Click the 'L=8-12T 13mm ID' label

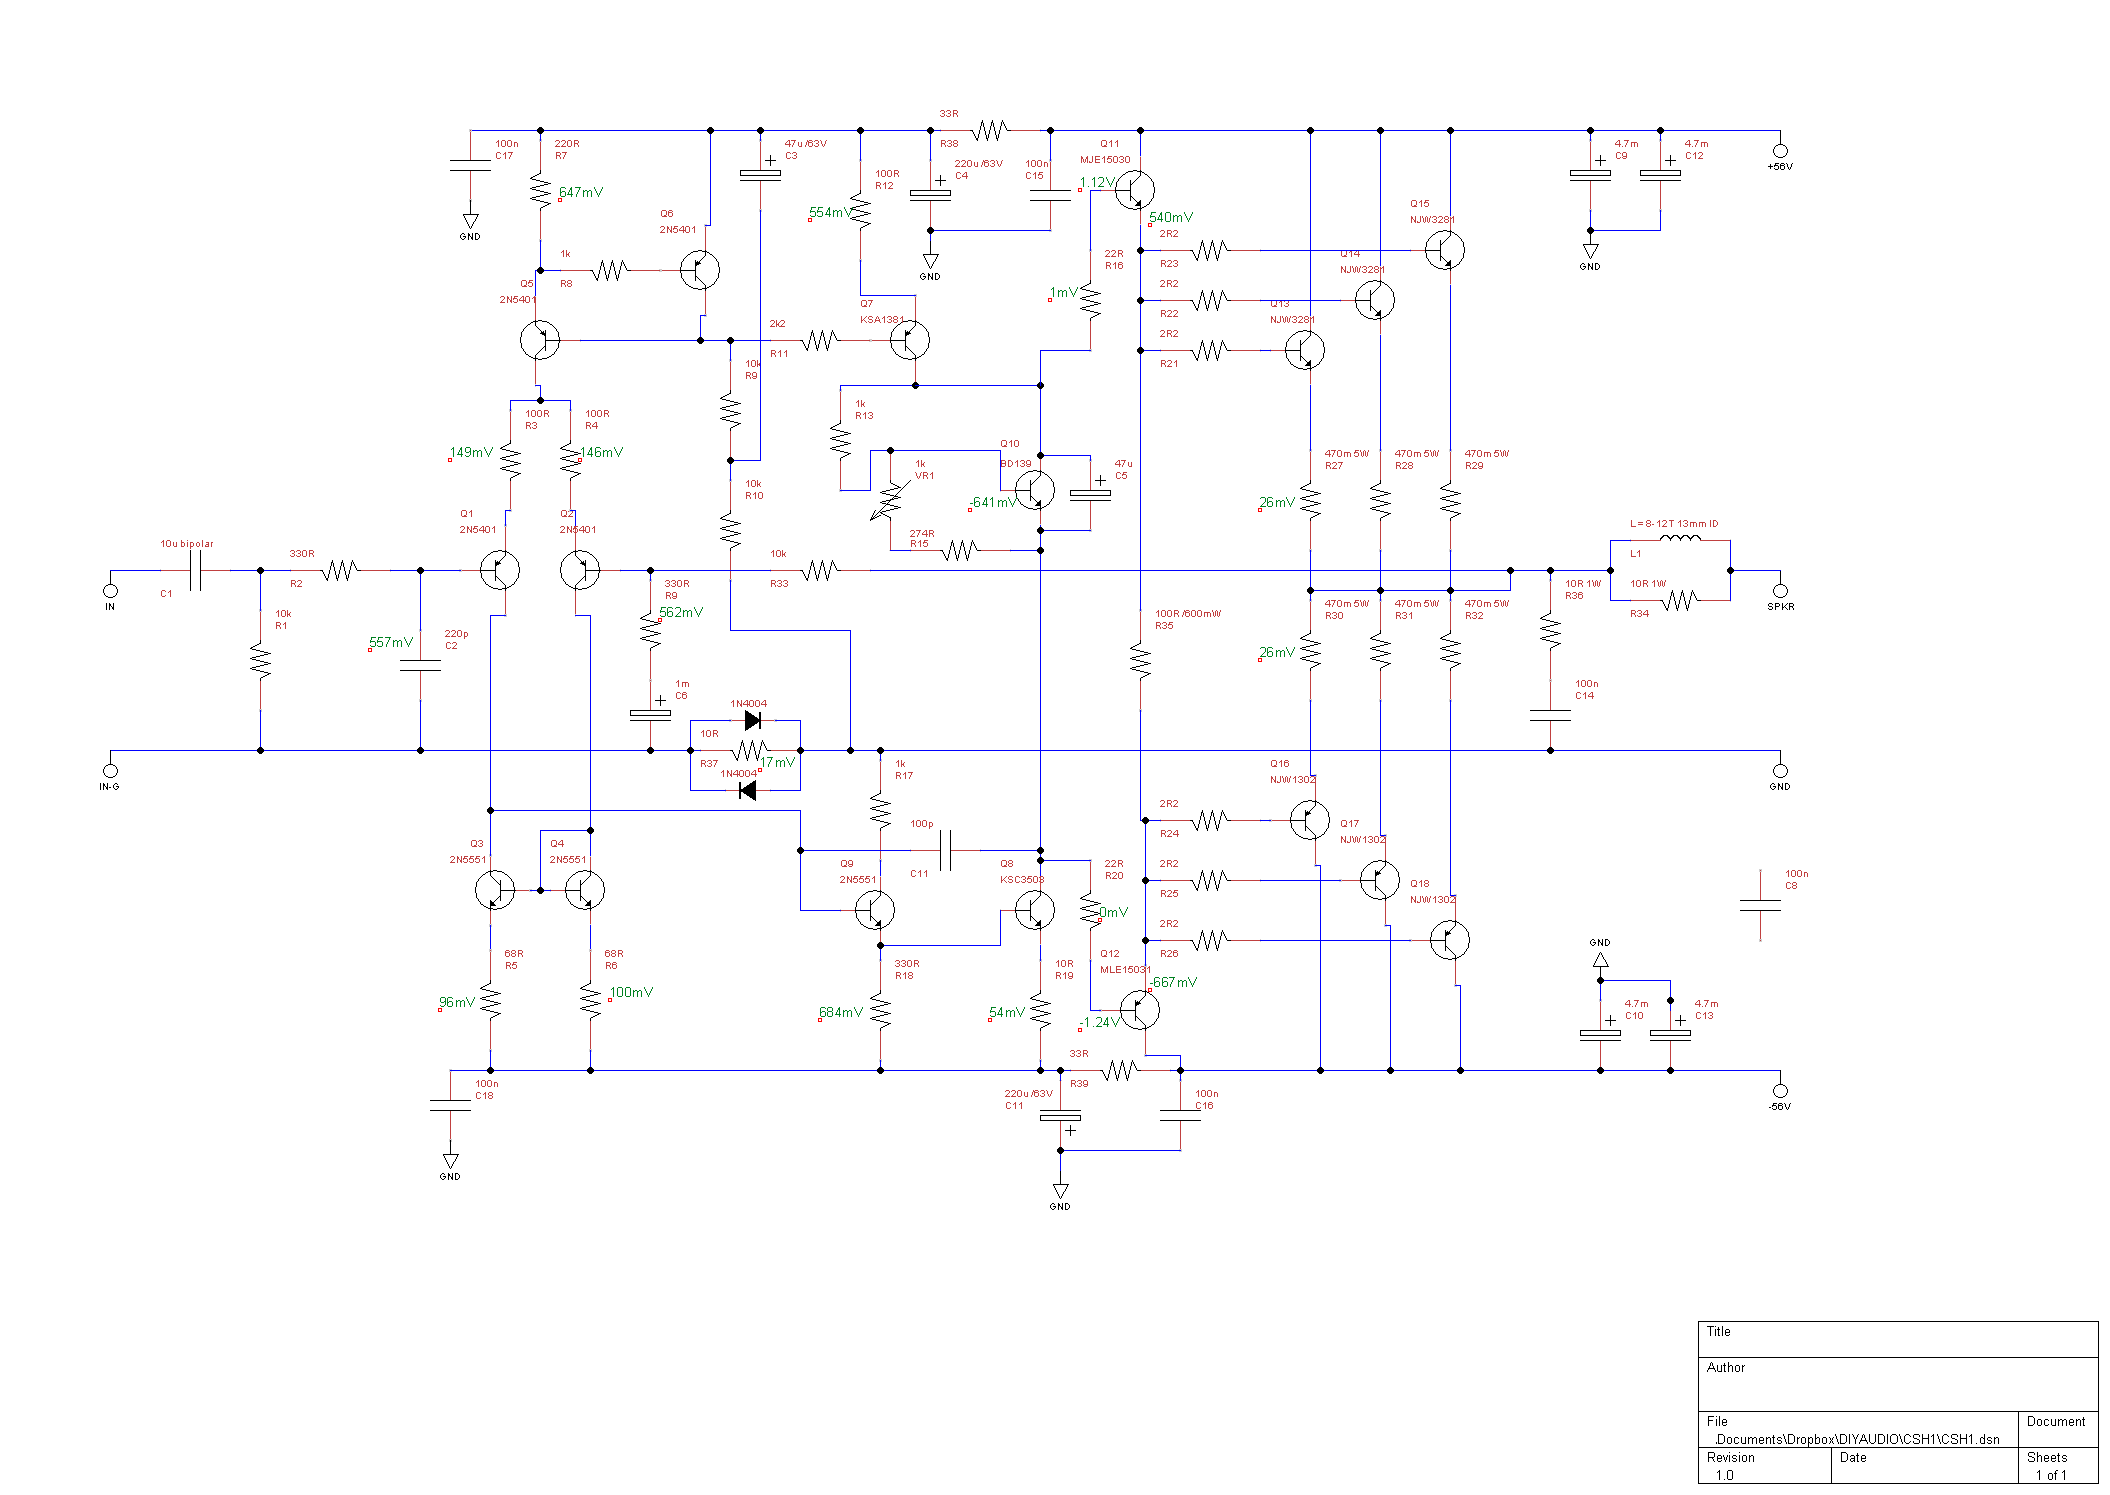[x=1674, y=523]
